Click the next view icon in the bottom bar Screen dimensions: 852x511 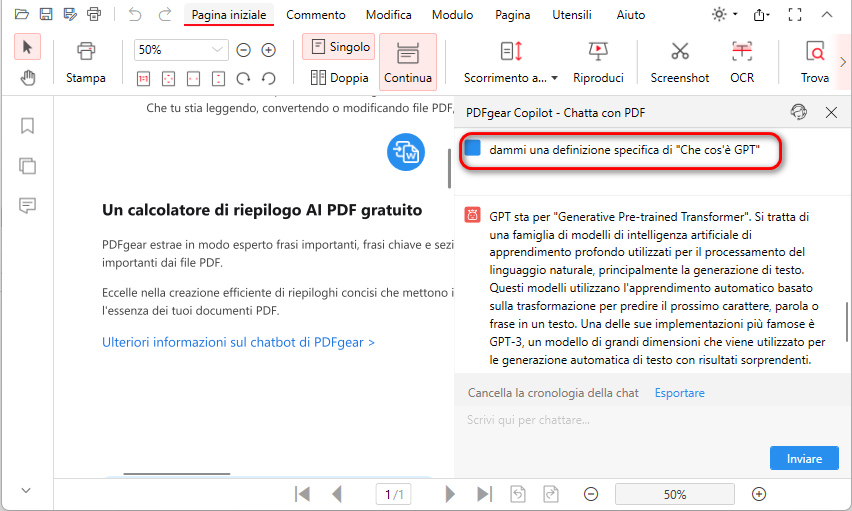click(x=551, y=494)
